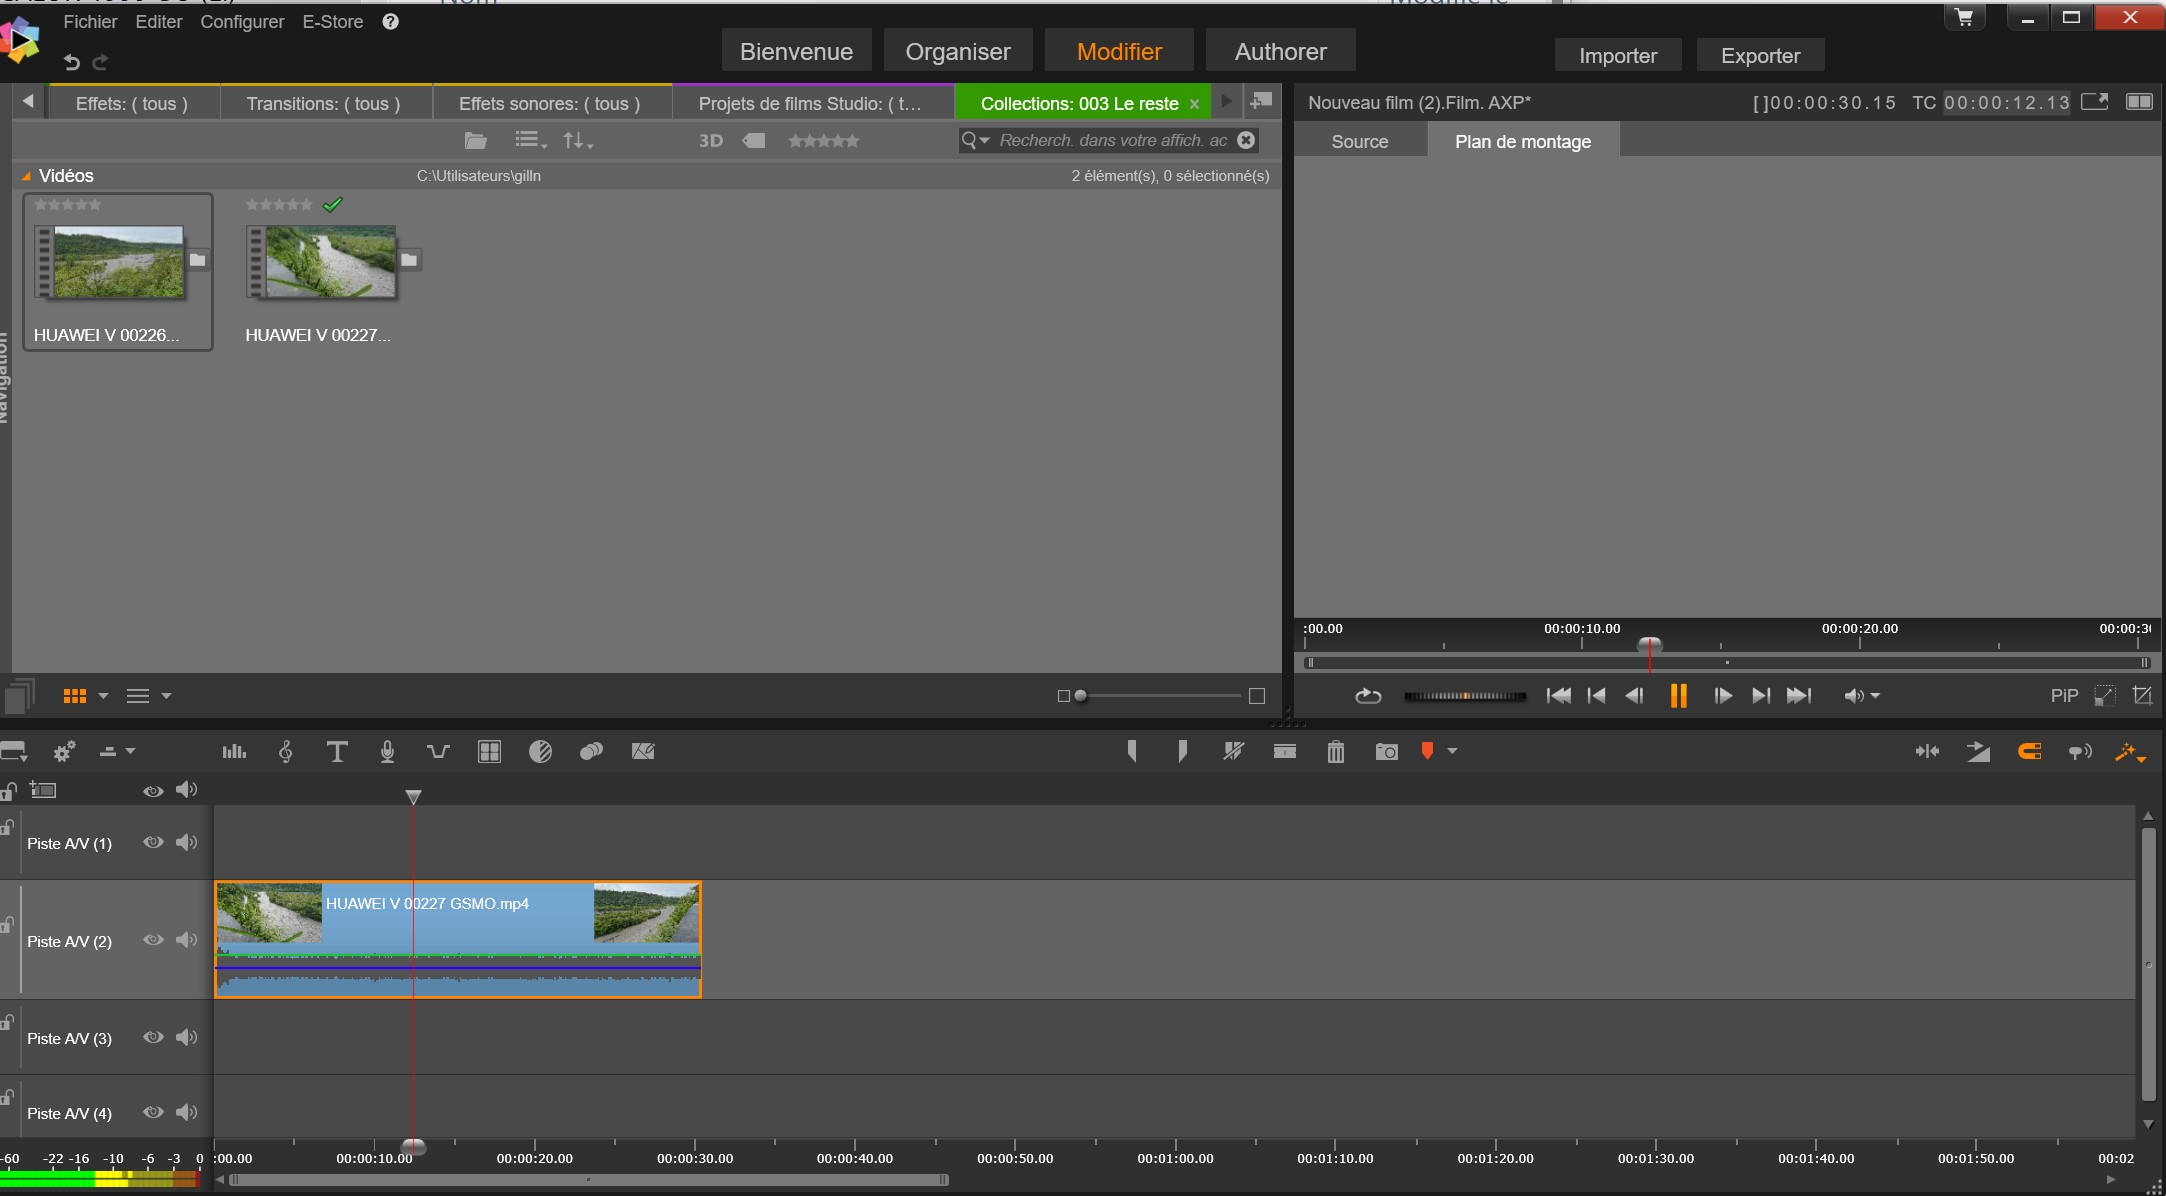This screenshot has height=1196, width=2166.
Task: Open the Fichier menu
Action: 90,22
